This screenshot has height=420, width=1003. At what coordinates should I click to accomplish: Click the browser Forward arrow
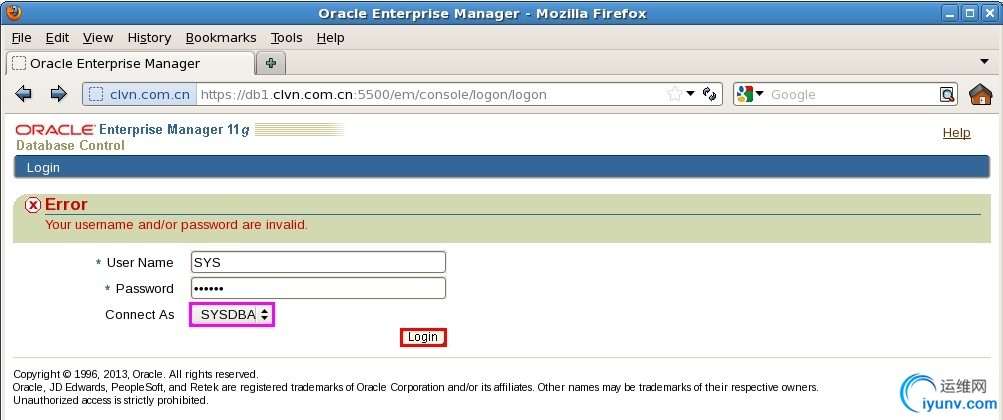(59, 94)
